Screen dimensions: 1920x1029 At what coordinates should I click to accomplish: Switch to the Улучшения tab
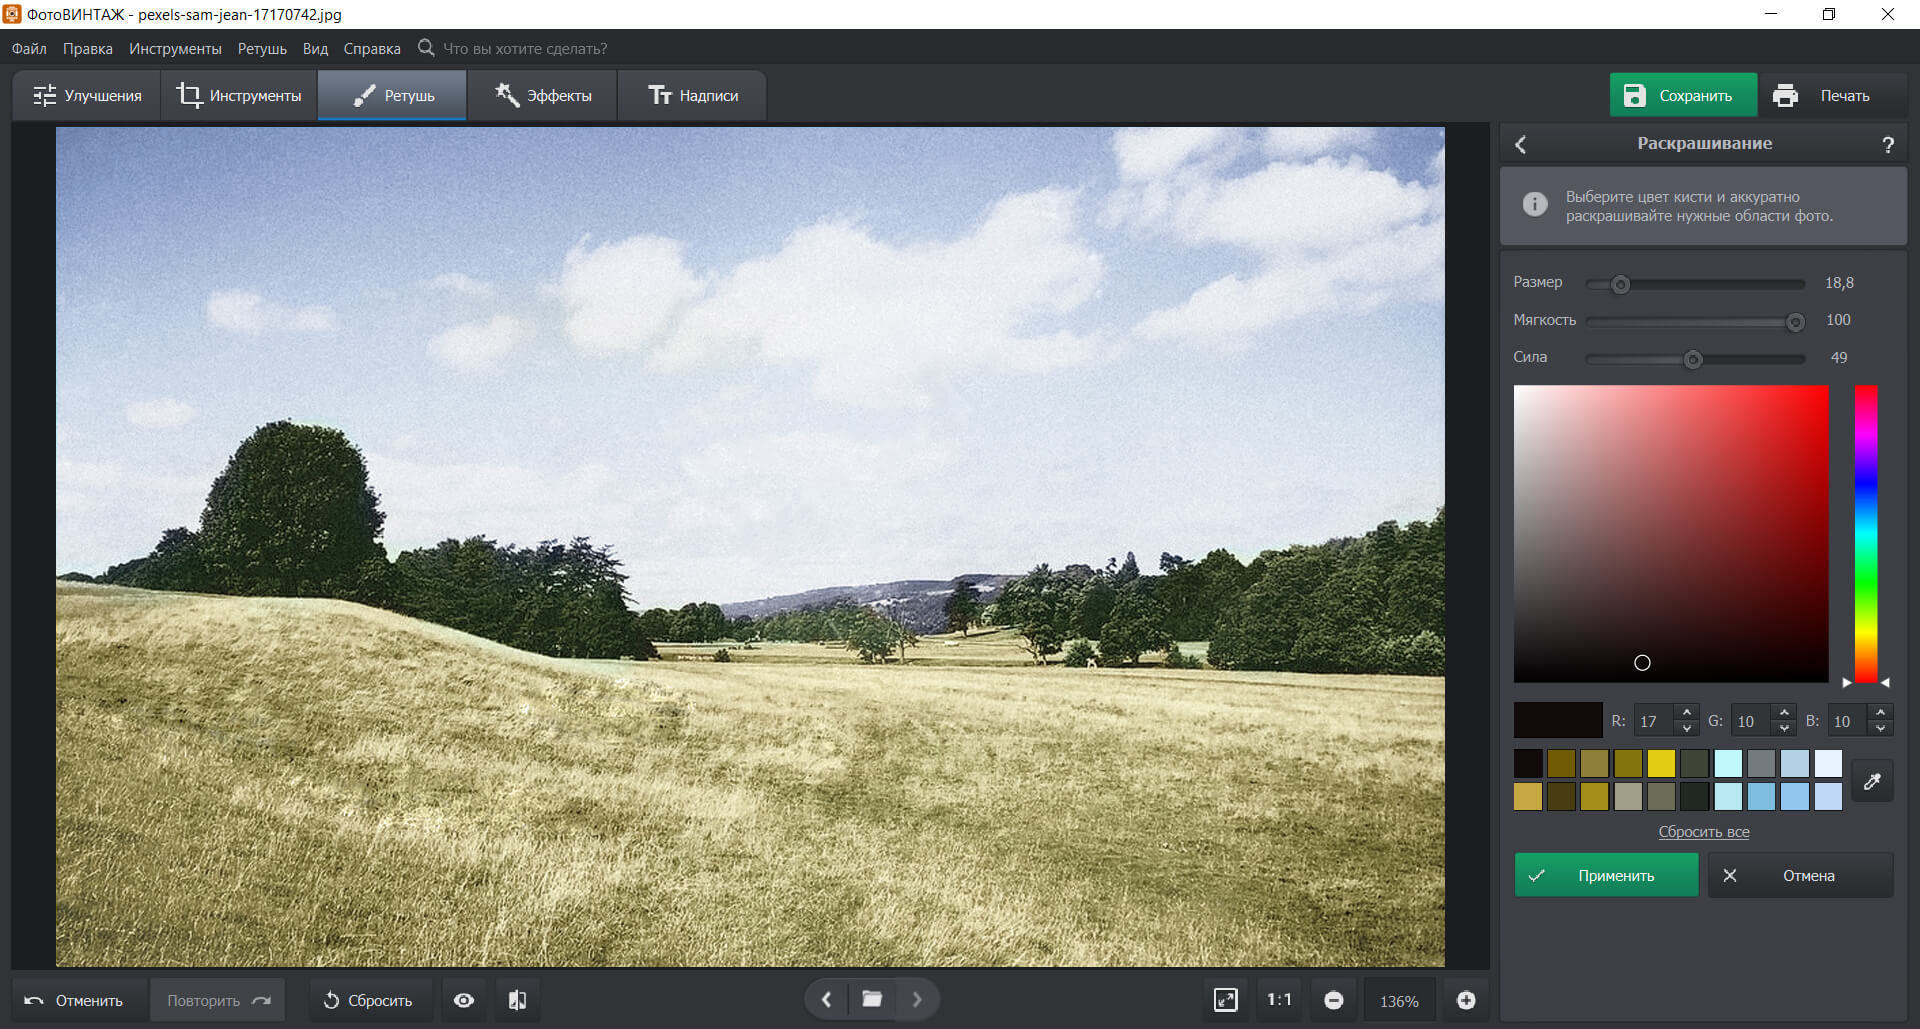87,96
